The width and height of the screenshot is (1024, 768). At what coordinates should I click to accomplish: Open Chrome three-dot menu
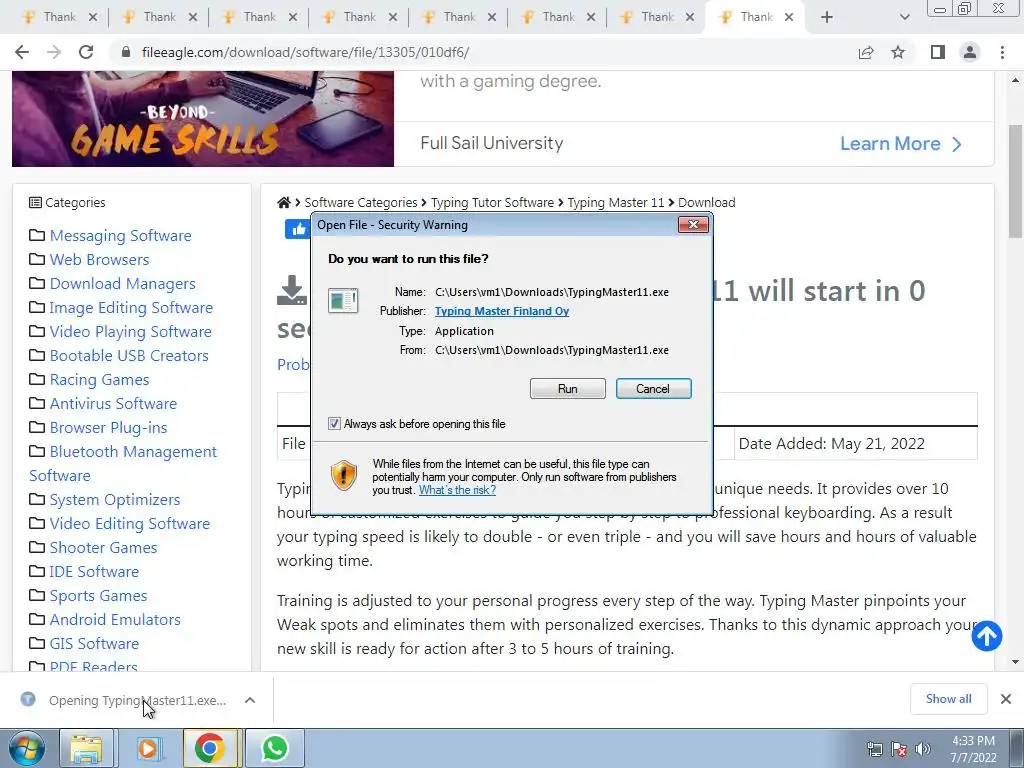click(1002, 52)
